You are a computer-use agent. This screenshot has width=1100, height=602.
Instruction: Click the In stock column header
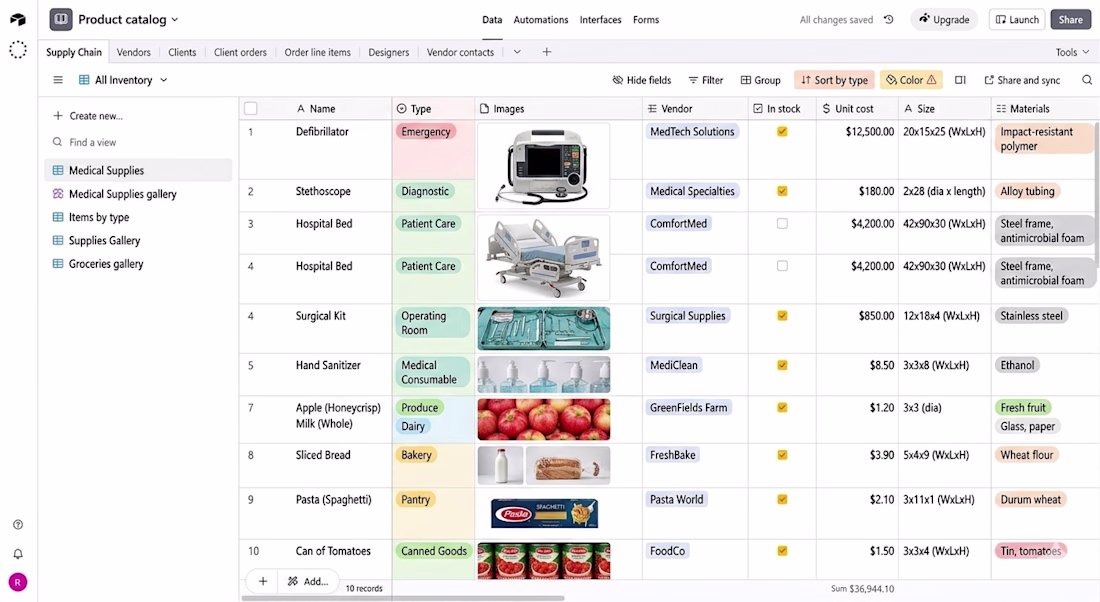coord(782,109)
